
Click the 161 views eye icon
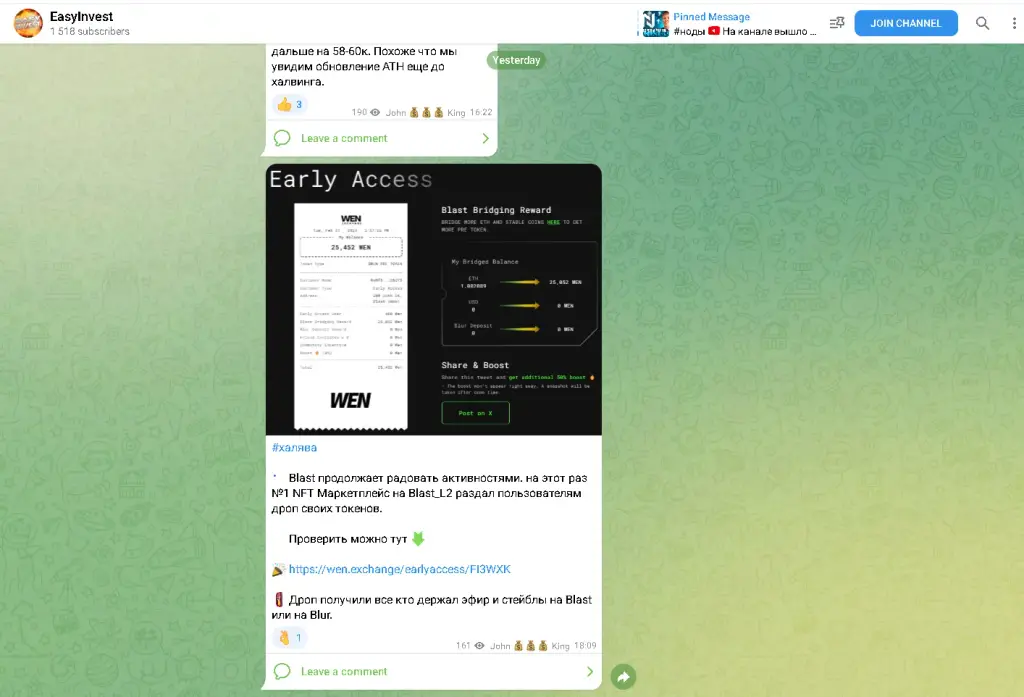coord(479,645)
